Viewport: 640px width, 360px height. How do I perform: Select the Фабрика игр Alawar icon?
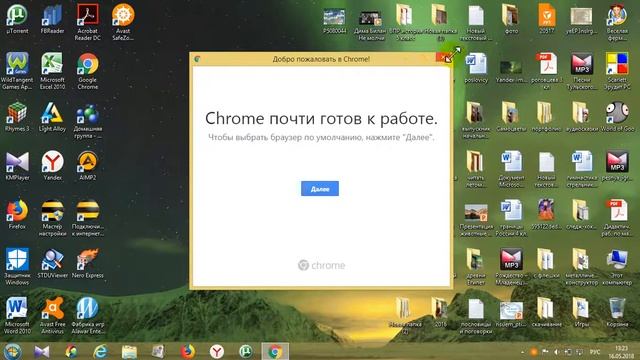pos(87,316)
